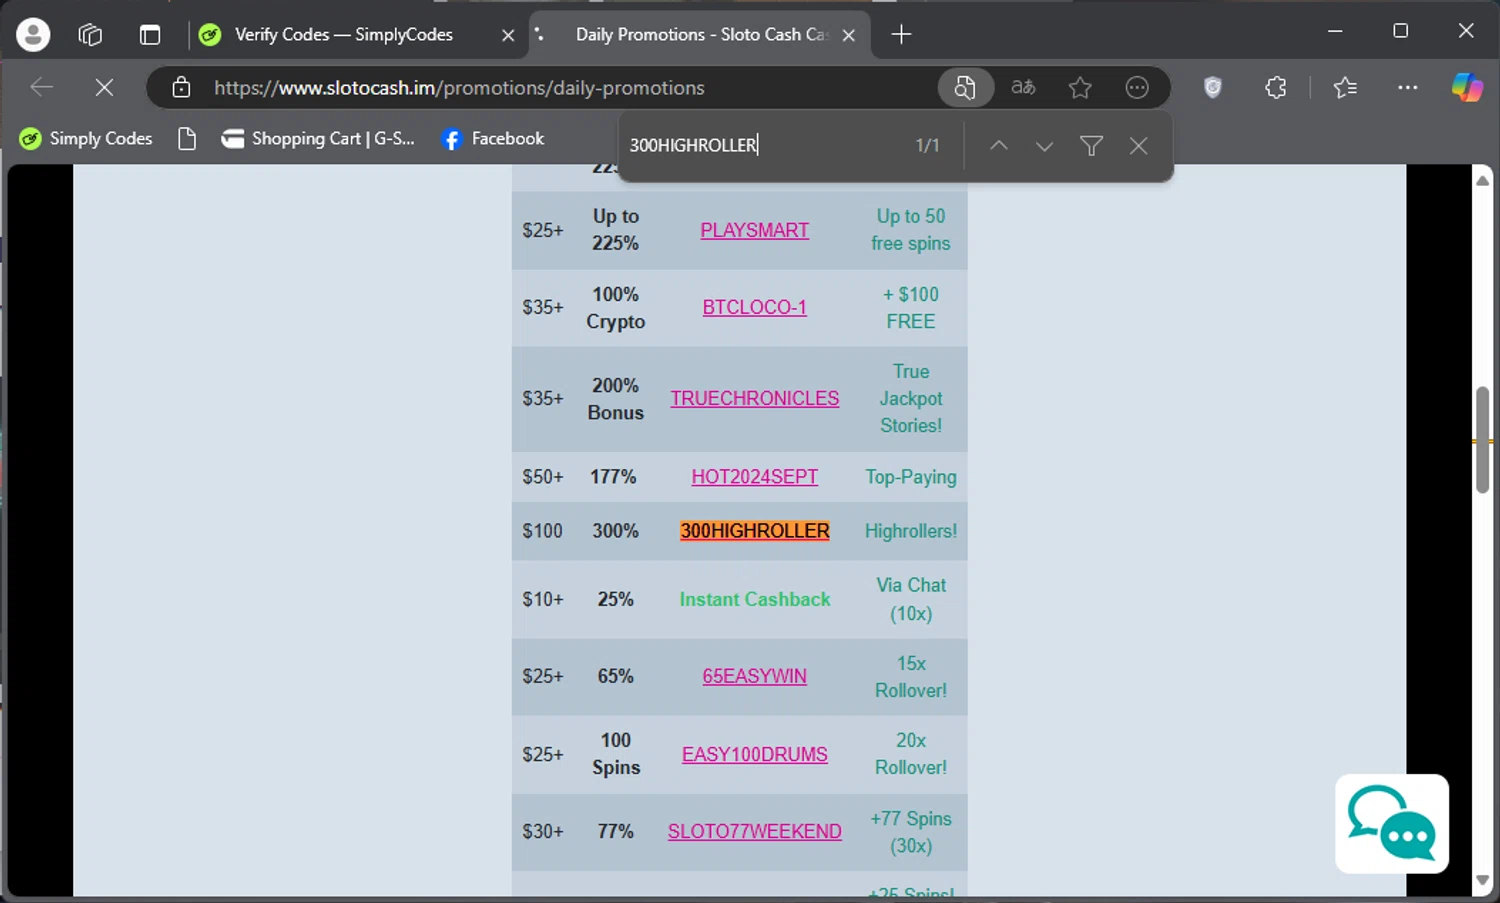Close the find on page bar

pyautogui.click(x=1138, y=146)
